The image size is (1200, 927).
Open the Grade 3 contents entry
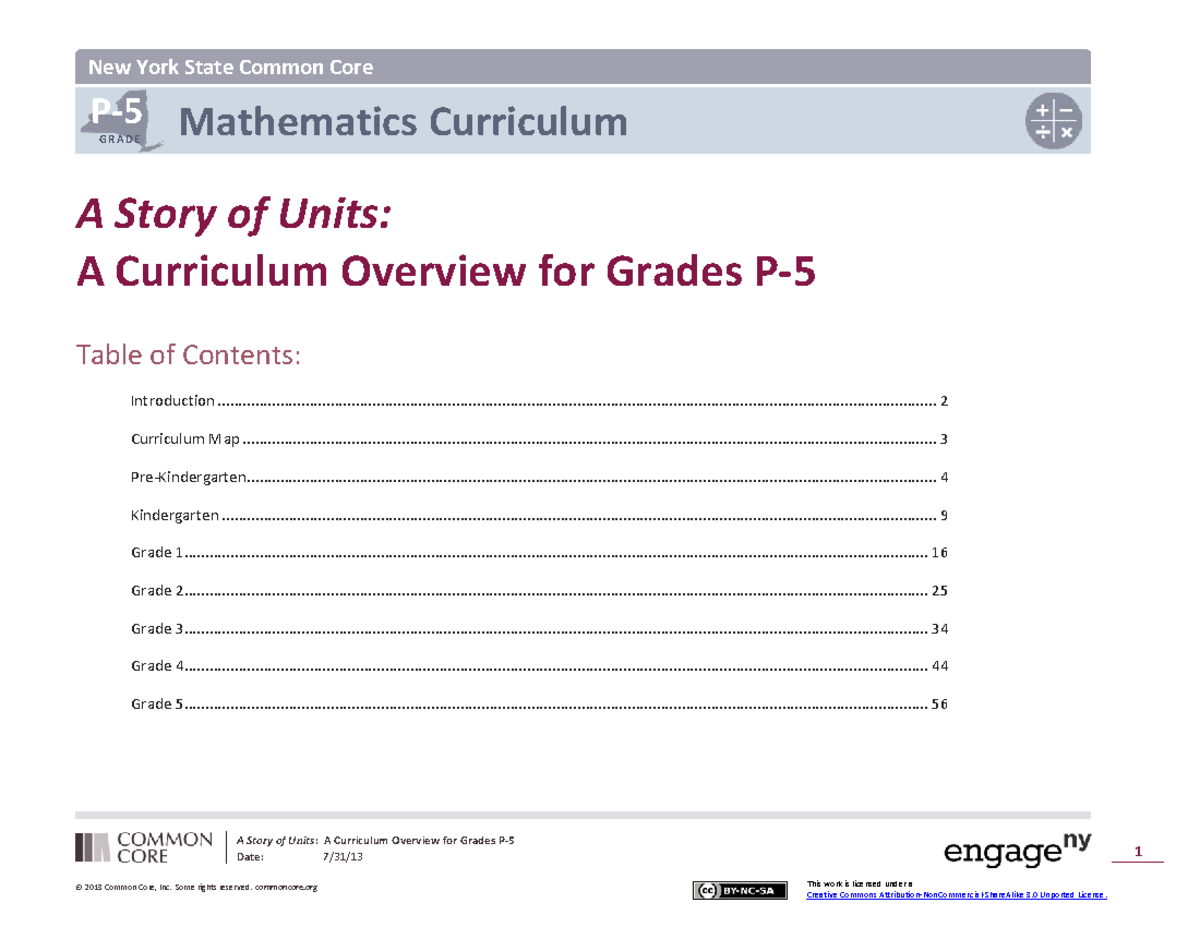click(157, 628)
